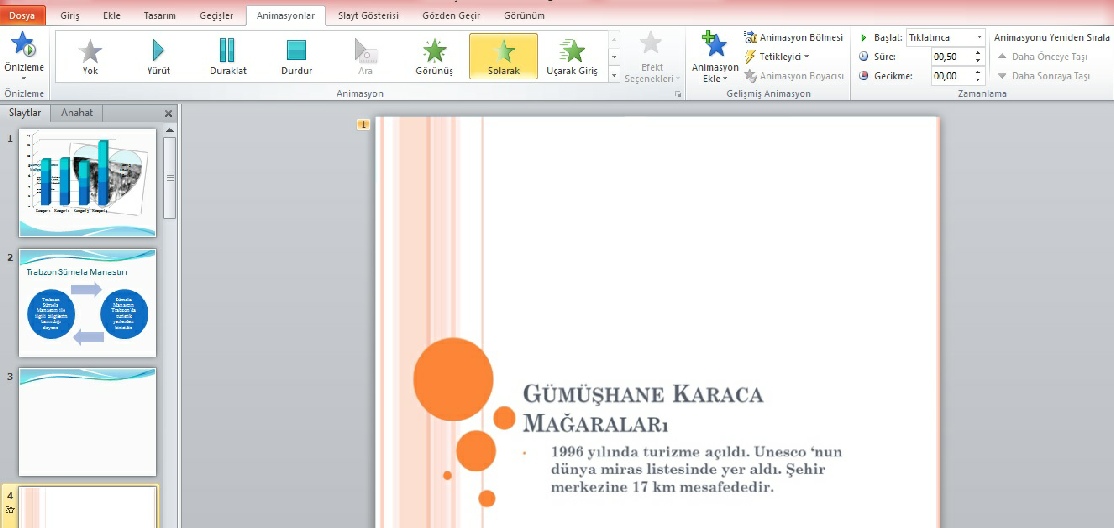The image size is (1114, 528).
Task: Select slide 1 thumbnail with chart
Action: coord(87,183)
